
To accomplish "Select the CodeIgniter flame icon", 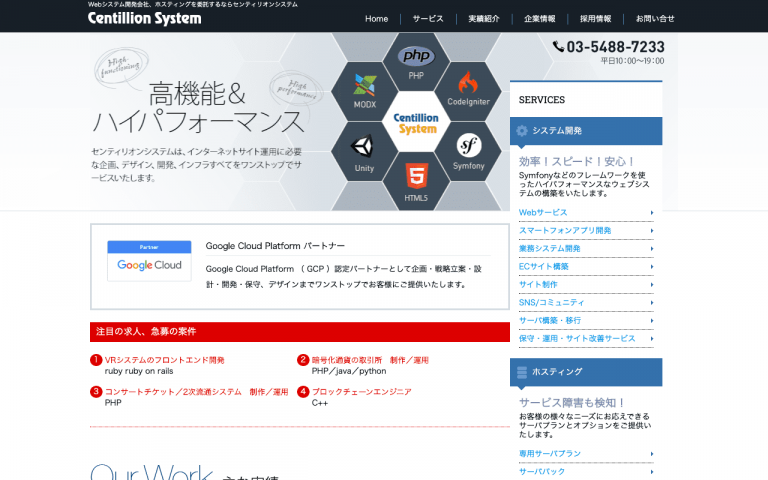I will [x=468, y=82].
